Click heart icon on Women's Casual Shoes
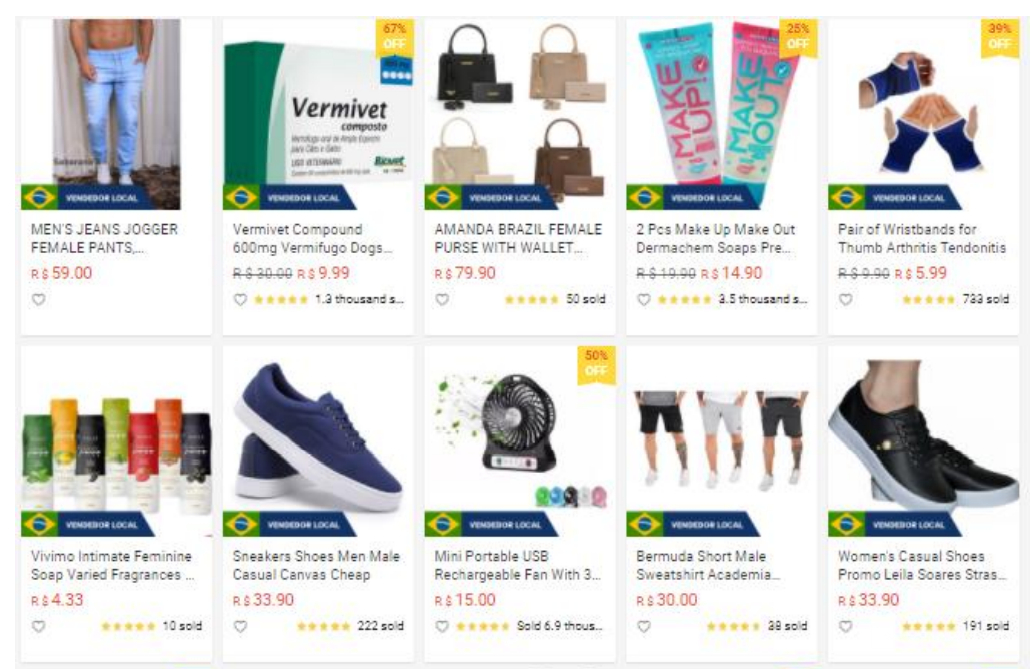Image resolution: width=1031 pixels, height=669 pixels. 846,626
